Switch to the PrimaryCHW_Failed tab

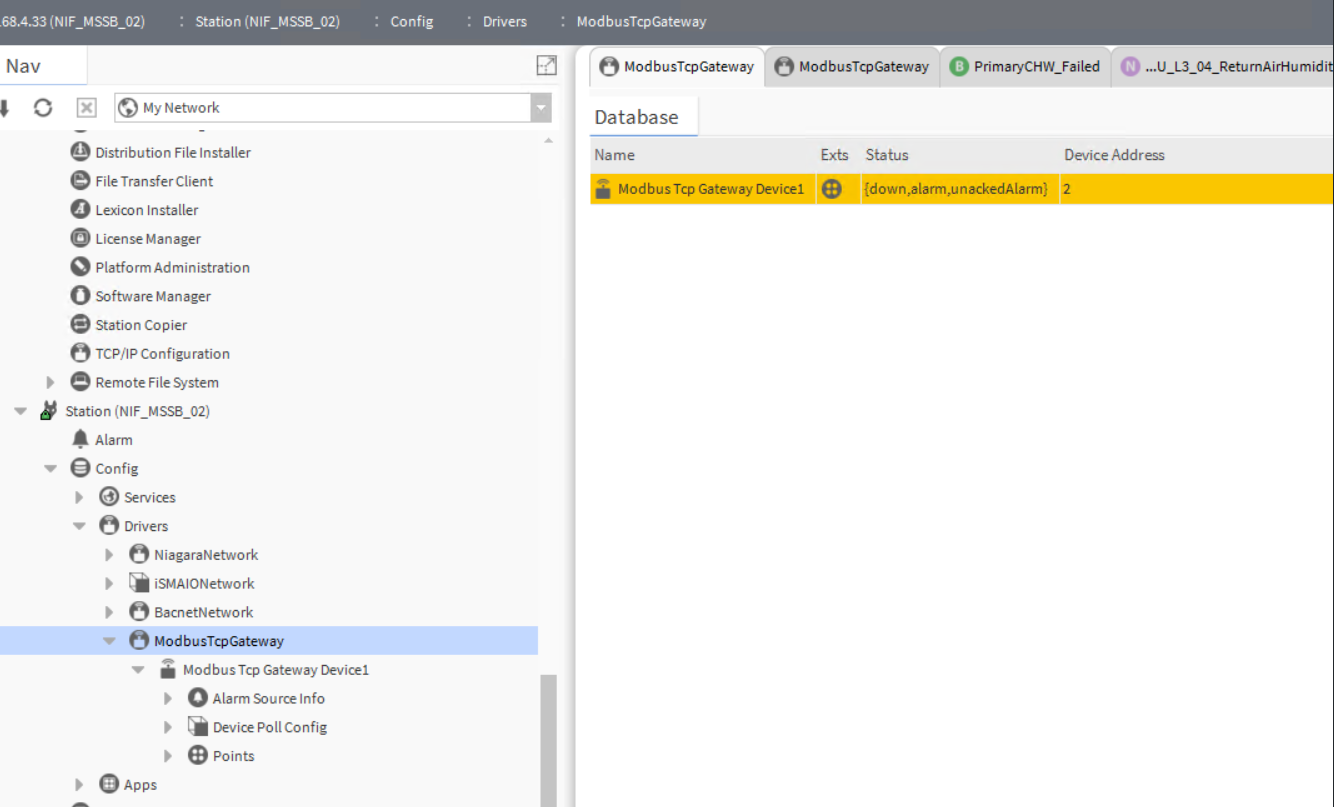tap(1025, 67)
